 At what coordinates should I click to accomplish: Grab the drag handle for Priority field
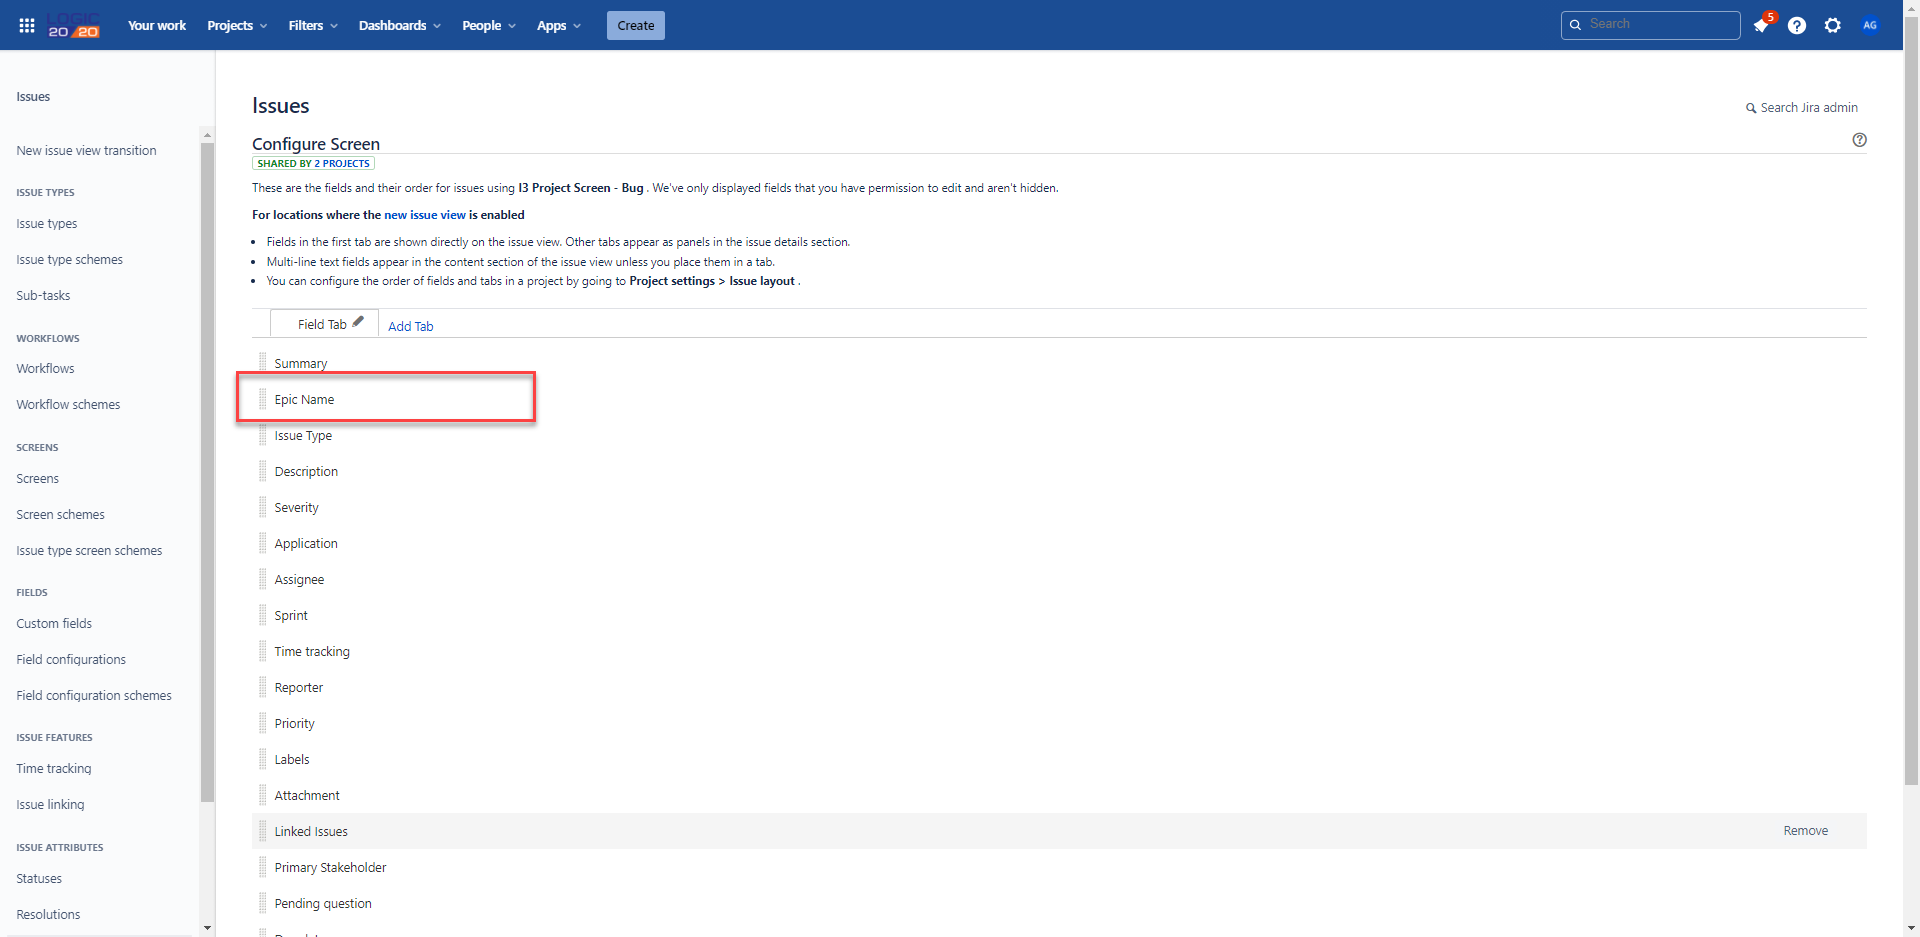pos(263,723)
